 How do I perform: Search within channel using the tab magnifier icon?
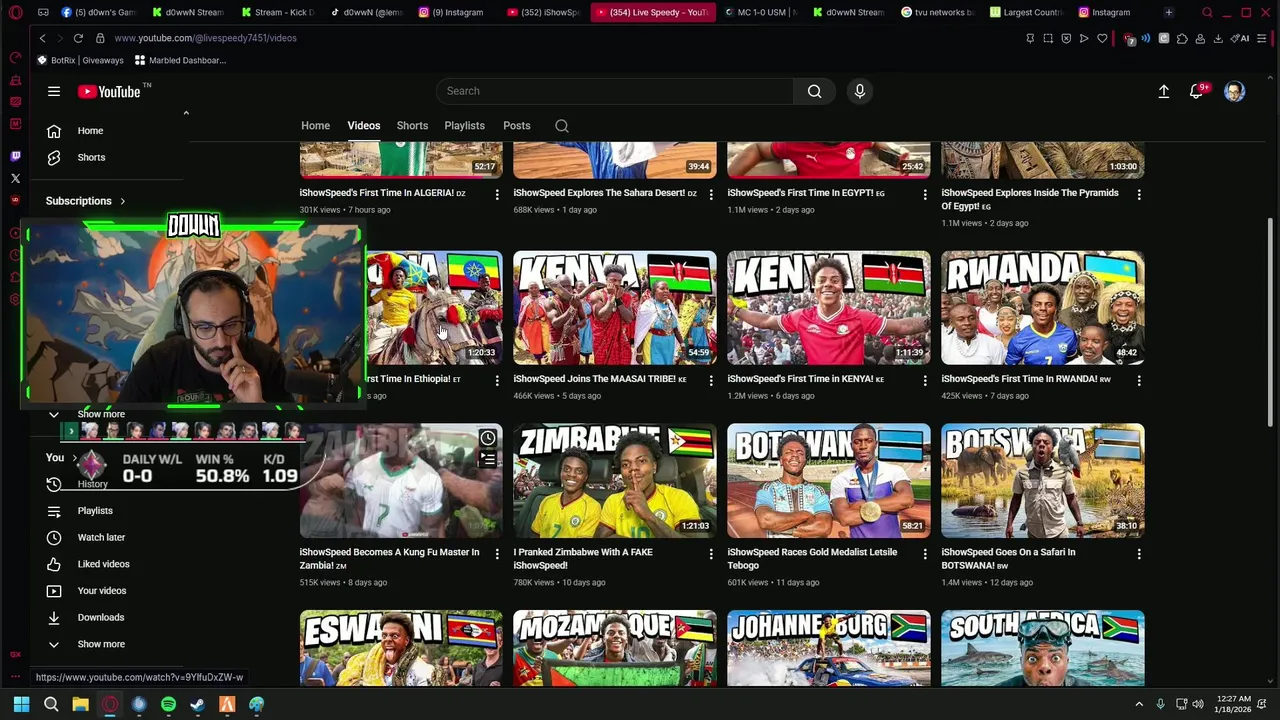coord(562,126)
